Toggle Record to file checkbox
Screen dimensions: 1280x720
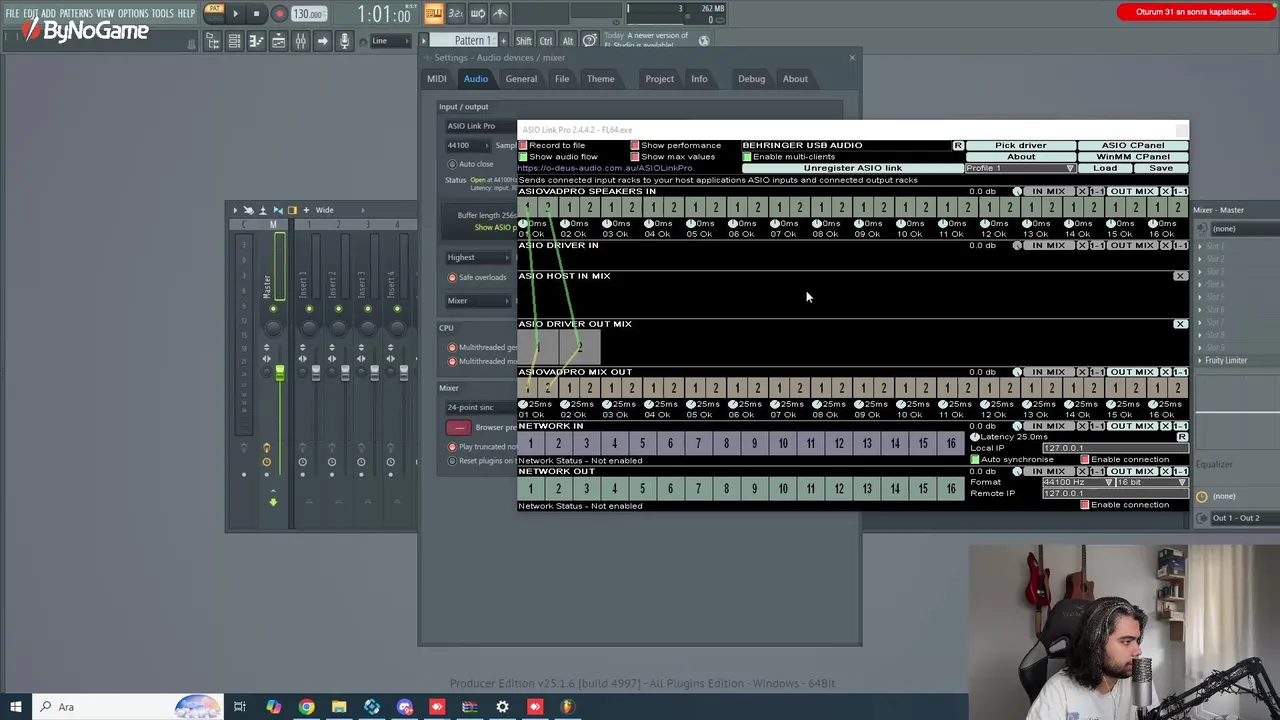tap(523, 146)
